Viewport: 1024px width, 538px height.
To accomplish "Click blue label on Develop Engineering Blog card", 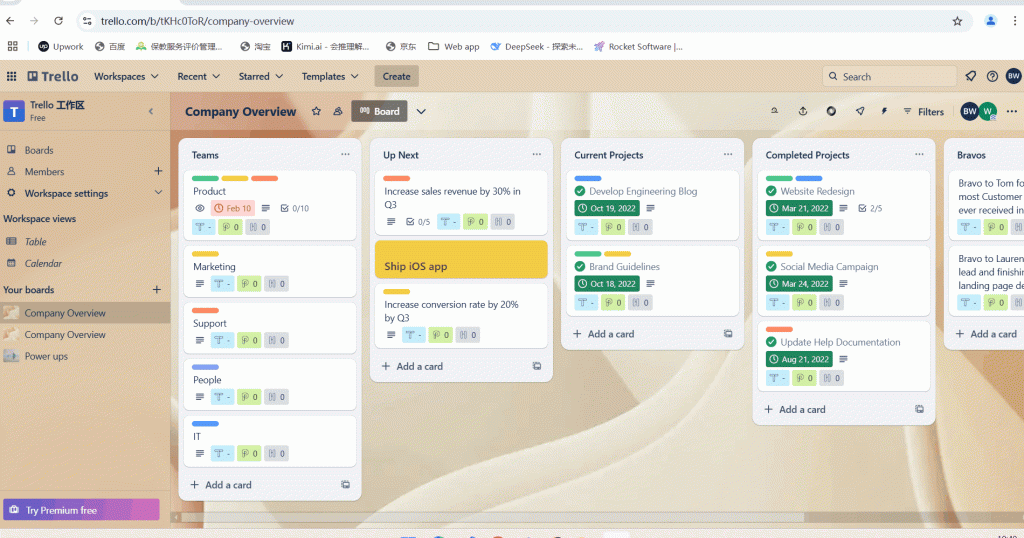I will (x=588, y=178).
